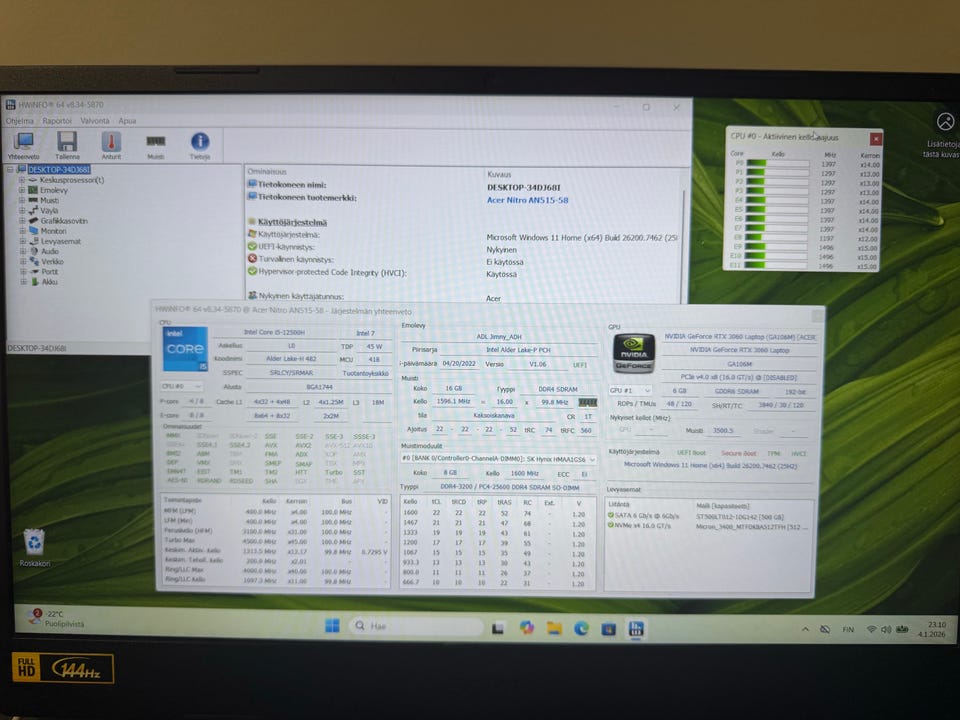Click the Wi-Fi network tray icon
Image resolution: width=960 pixels, height=720 pixels.
click(871, 629)
